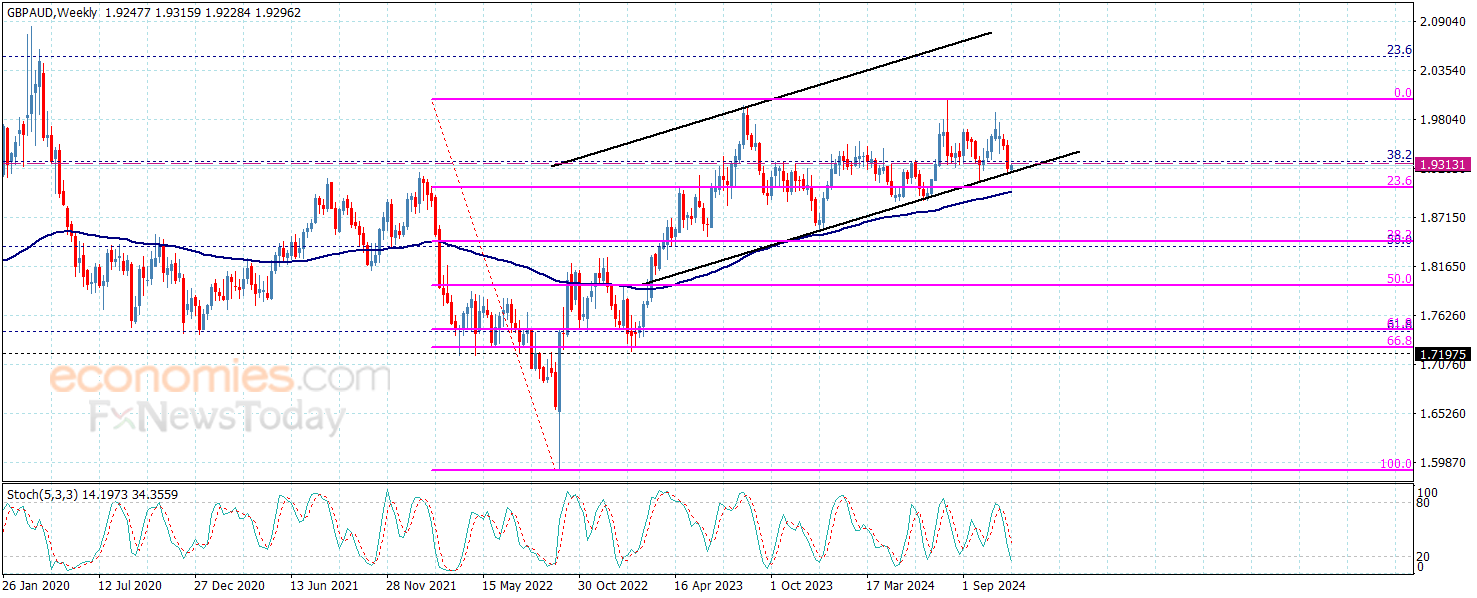Click the current price tag 1.93131
Screen dimensions: 1477x598
(x=1443, y=165)
